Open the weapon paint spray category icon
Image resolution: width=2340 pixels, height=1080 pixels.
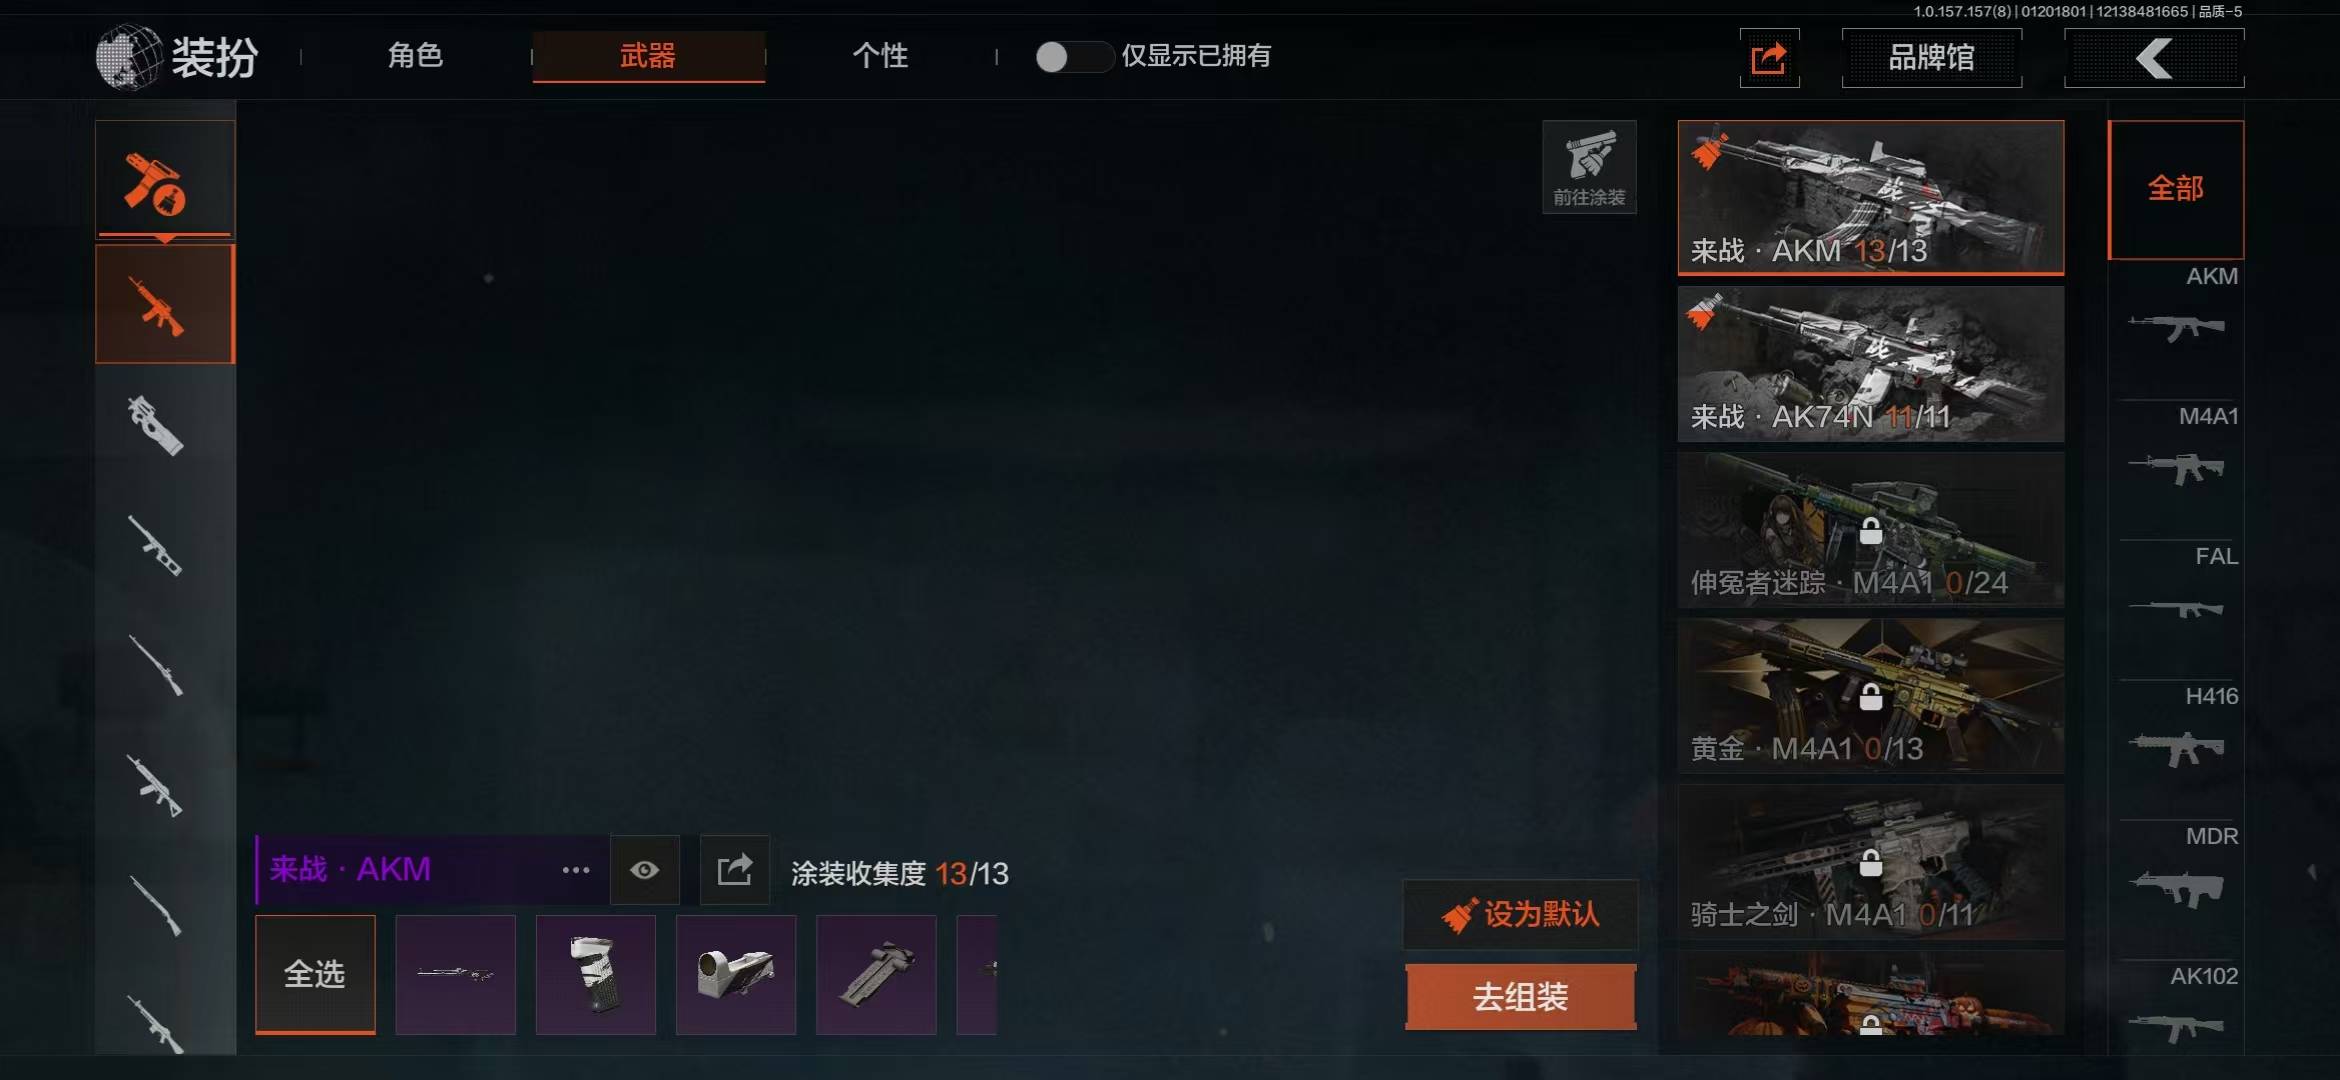click(165, 180)
